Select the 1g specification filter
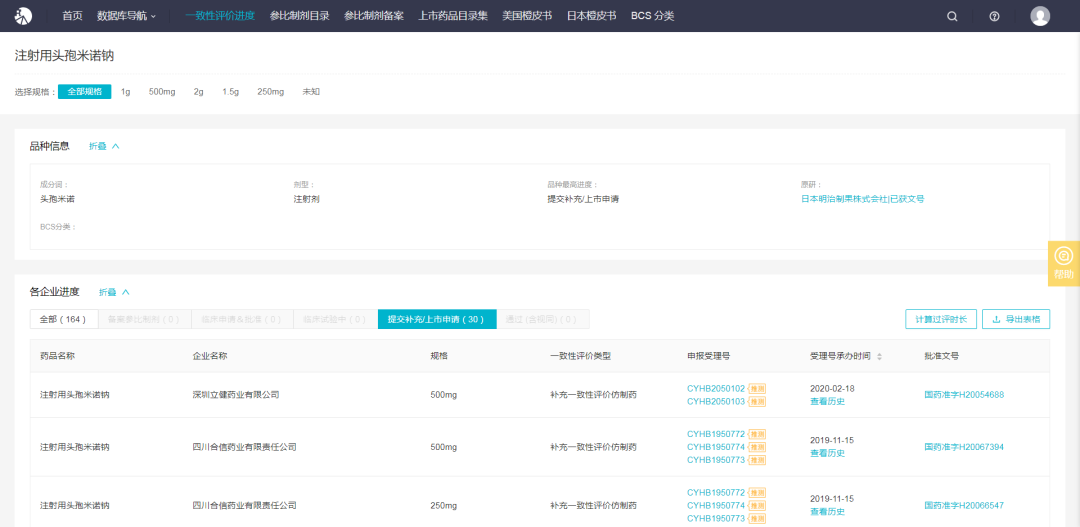This screenshot has height=527, width=1080. coord(126,92)
